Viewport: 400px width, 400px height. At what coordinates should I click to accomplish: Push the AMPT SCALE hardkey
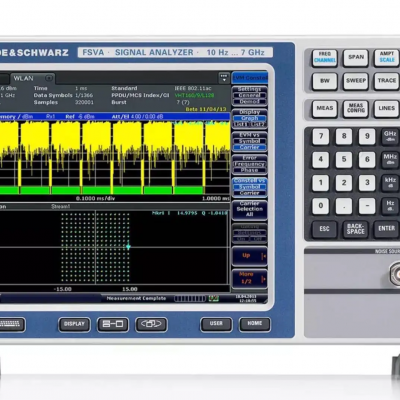coord(386,58)
